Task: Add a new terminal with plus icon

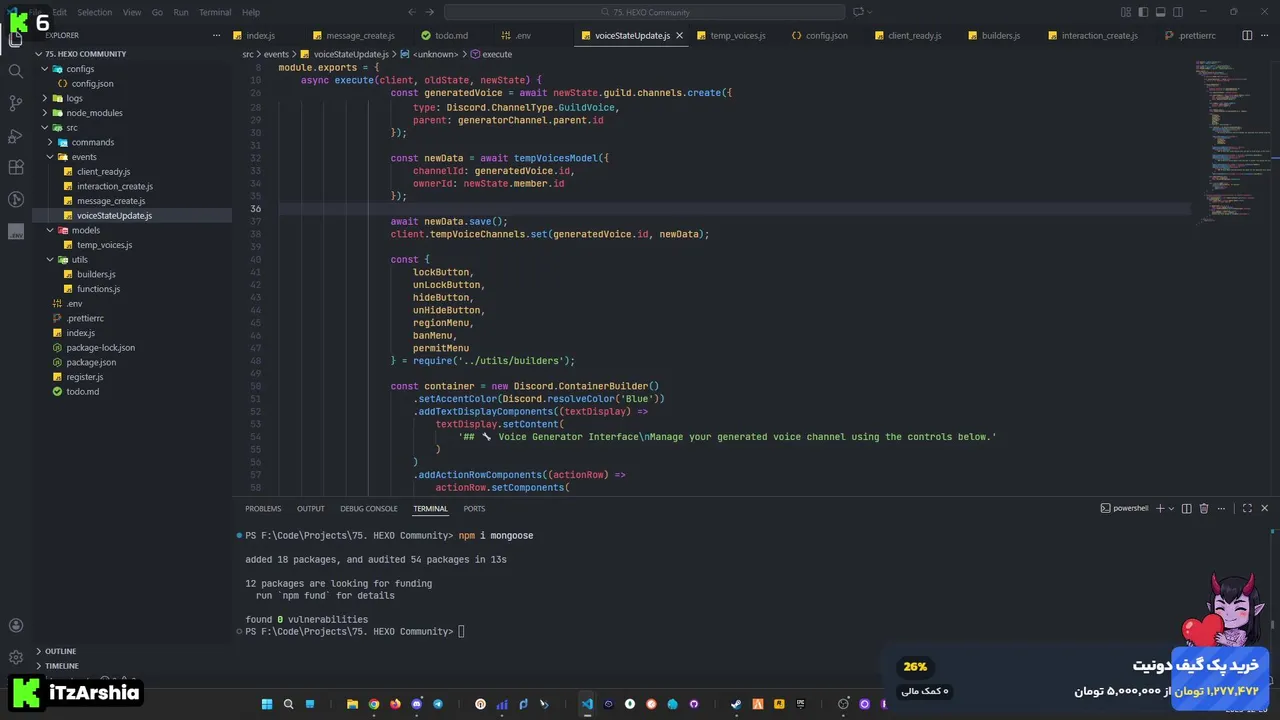Action: (x=1160, y=508)
